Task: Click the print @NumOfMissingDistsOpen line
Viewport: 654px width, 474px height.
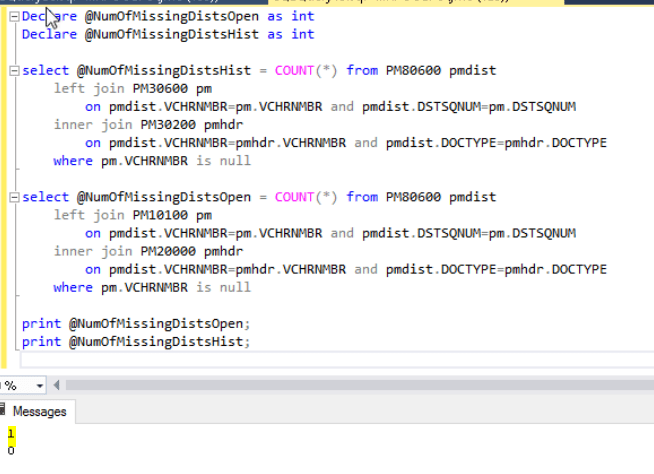Action: coord(135,324)
